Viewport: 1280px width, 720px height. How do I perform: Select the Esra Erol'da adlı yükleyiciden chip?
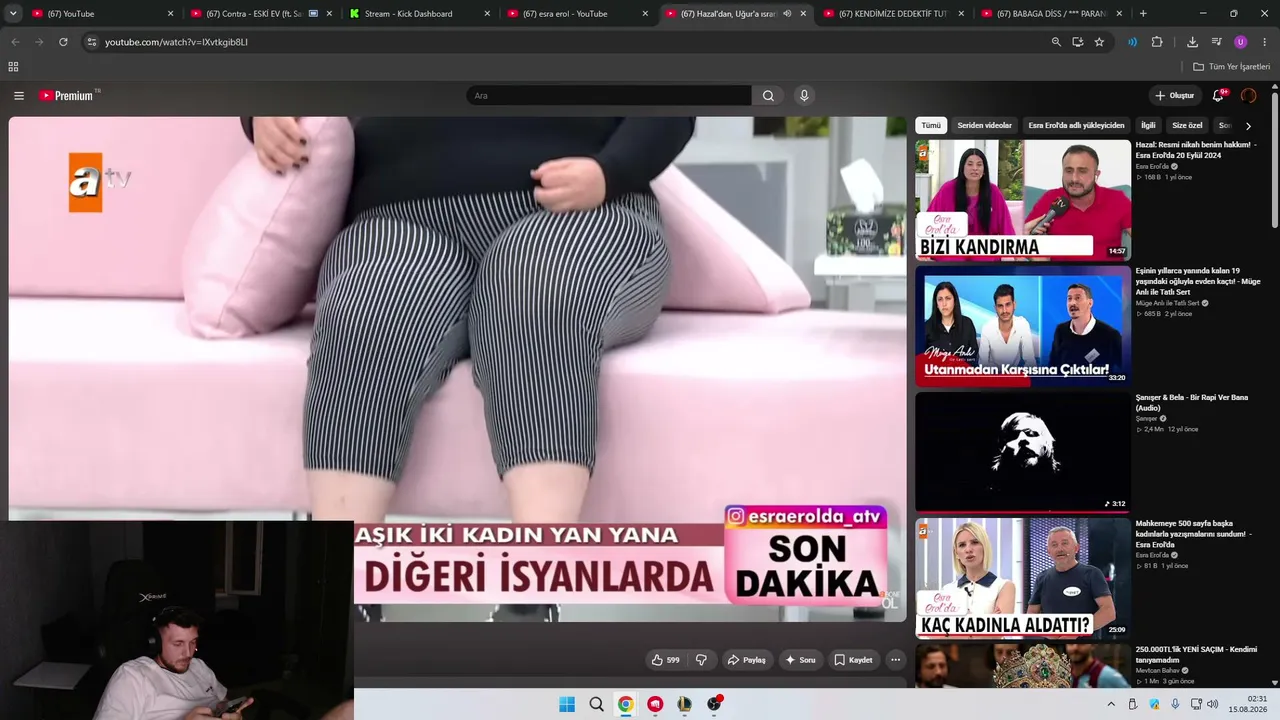click(1076, 126)
